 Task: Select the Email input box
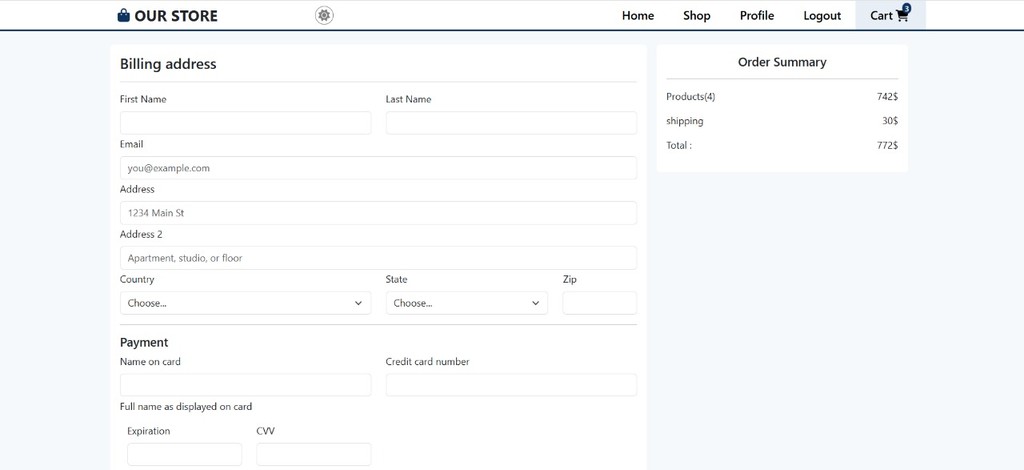coord(378,168)
